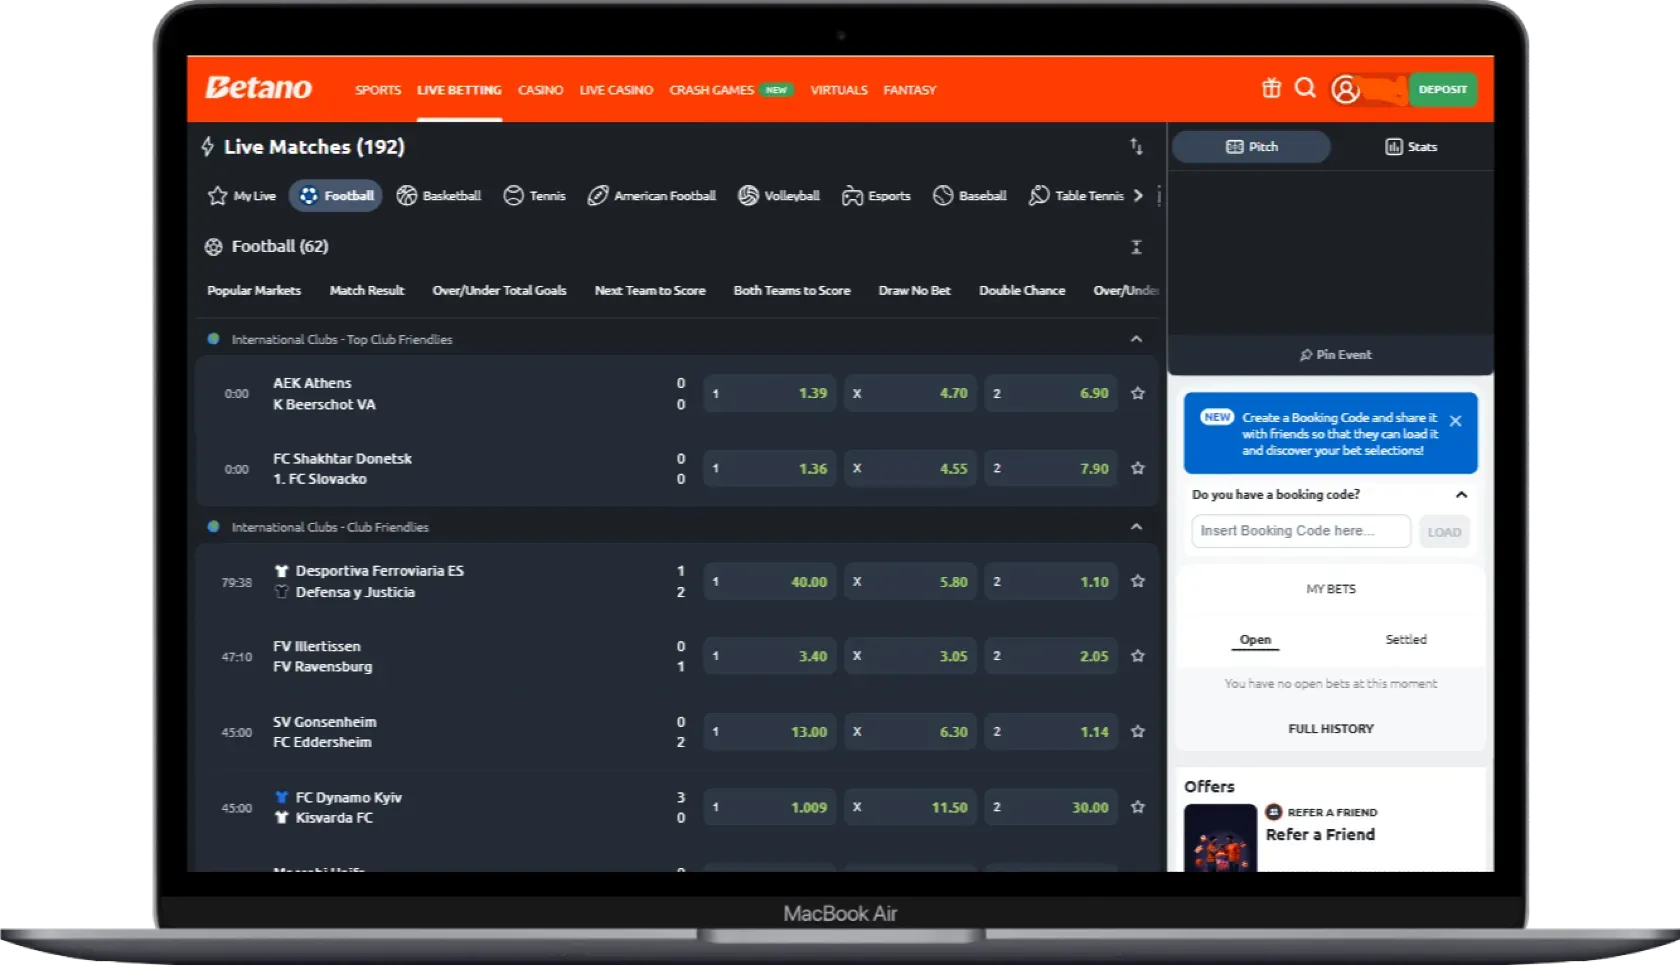Favorite the FC Shakhtar Donetsk match

(x=1137, y=469)
